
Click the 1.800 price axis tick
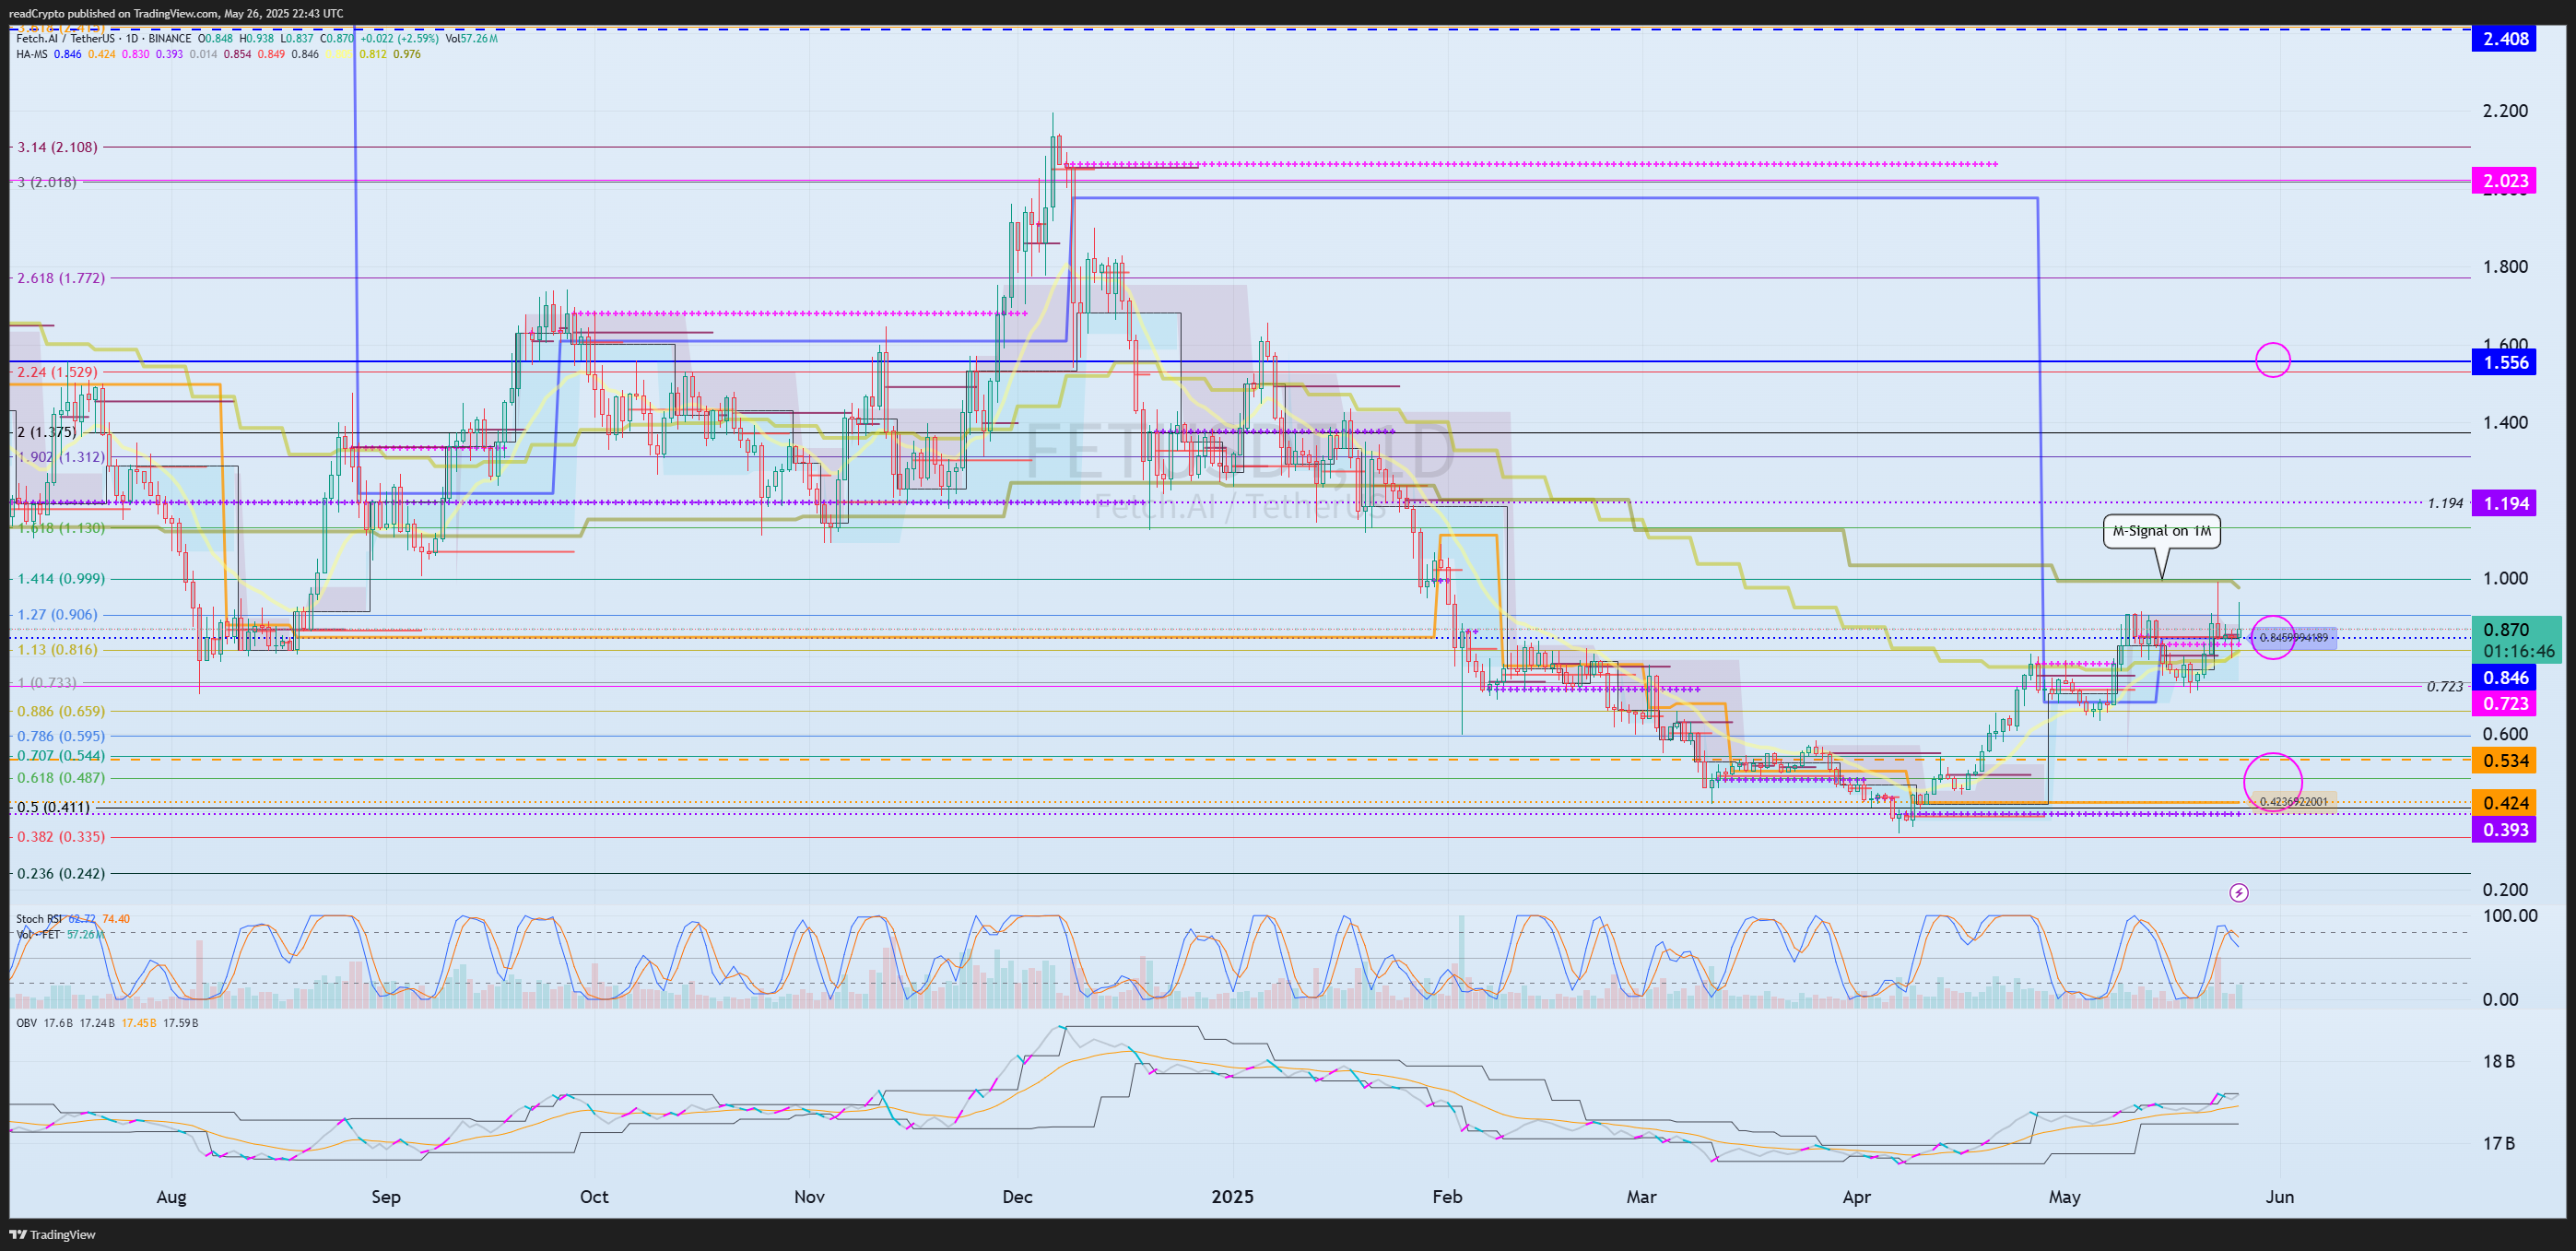point(2505,267)
